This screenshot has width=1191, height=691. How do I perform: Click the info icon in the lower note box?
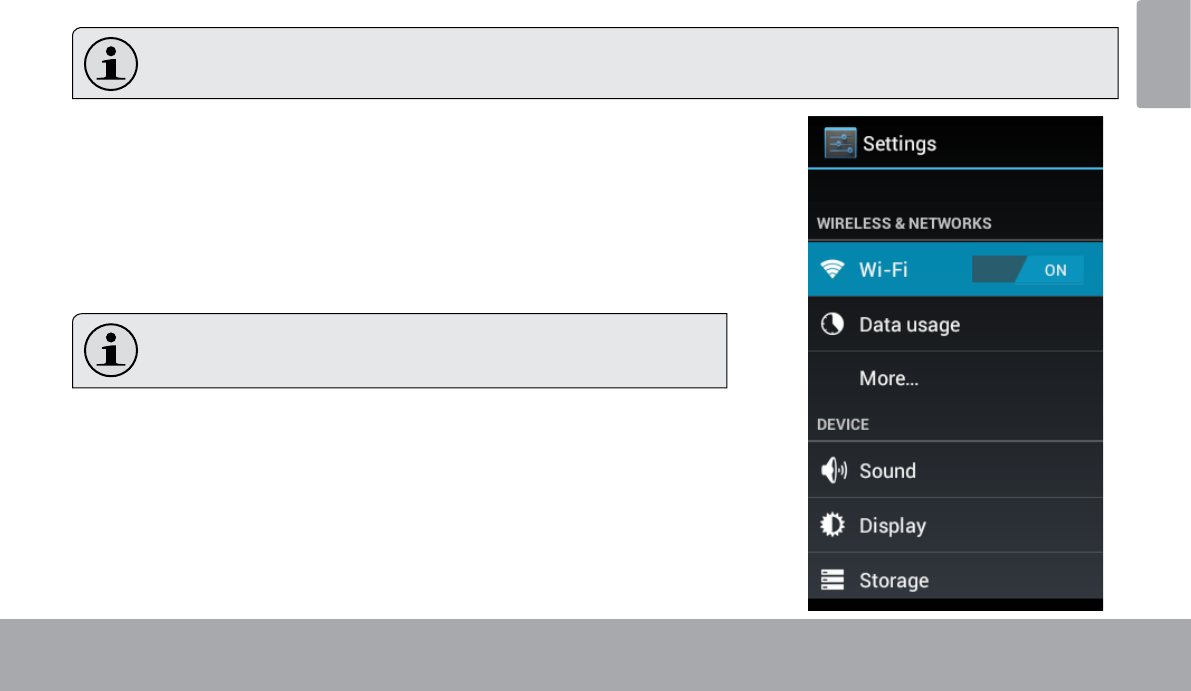pyautogui.click(x=111, y=350)
